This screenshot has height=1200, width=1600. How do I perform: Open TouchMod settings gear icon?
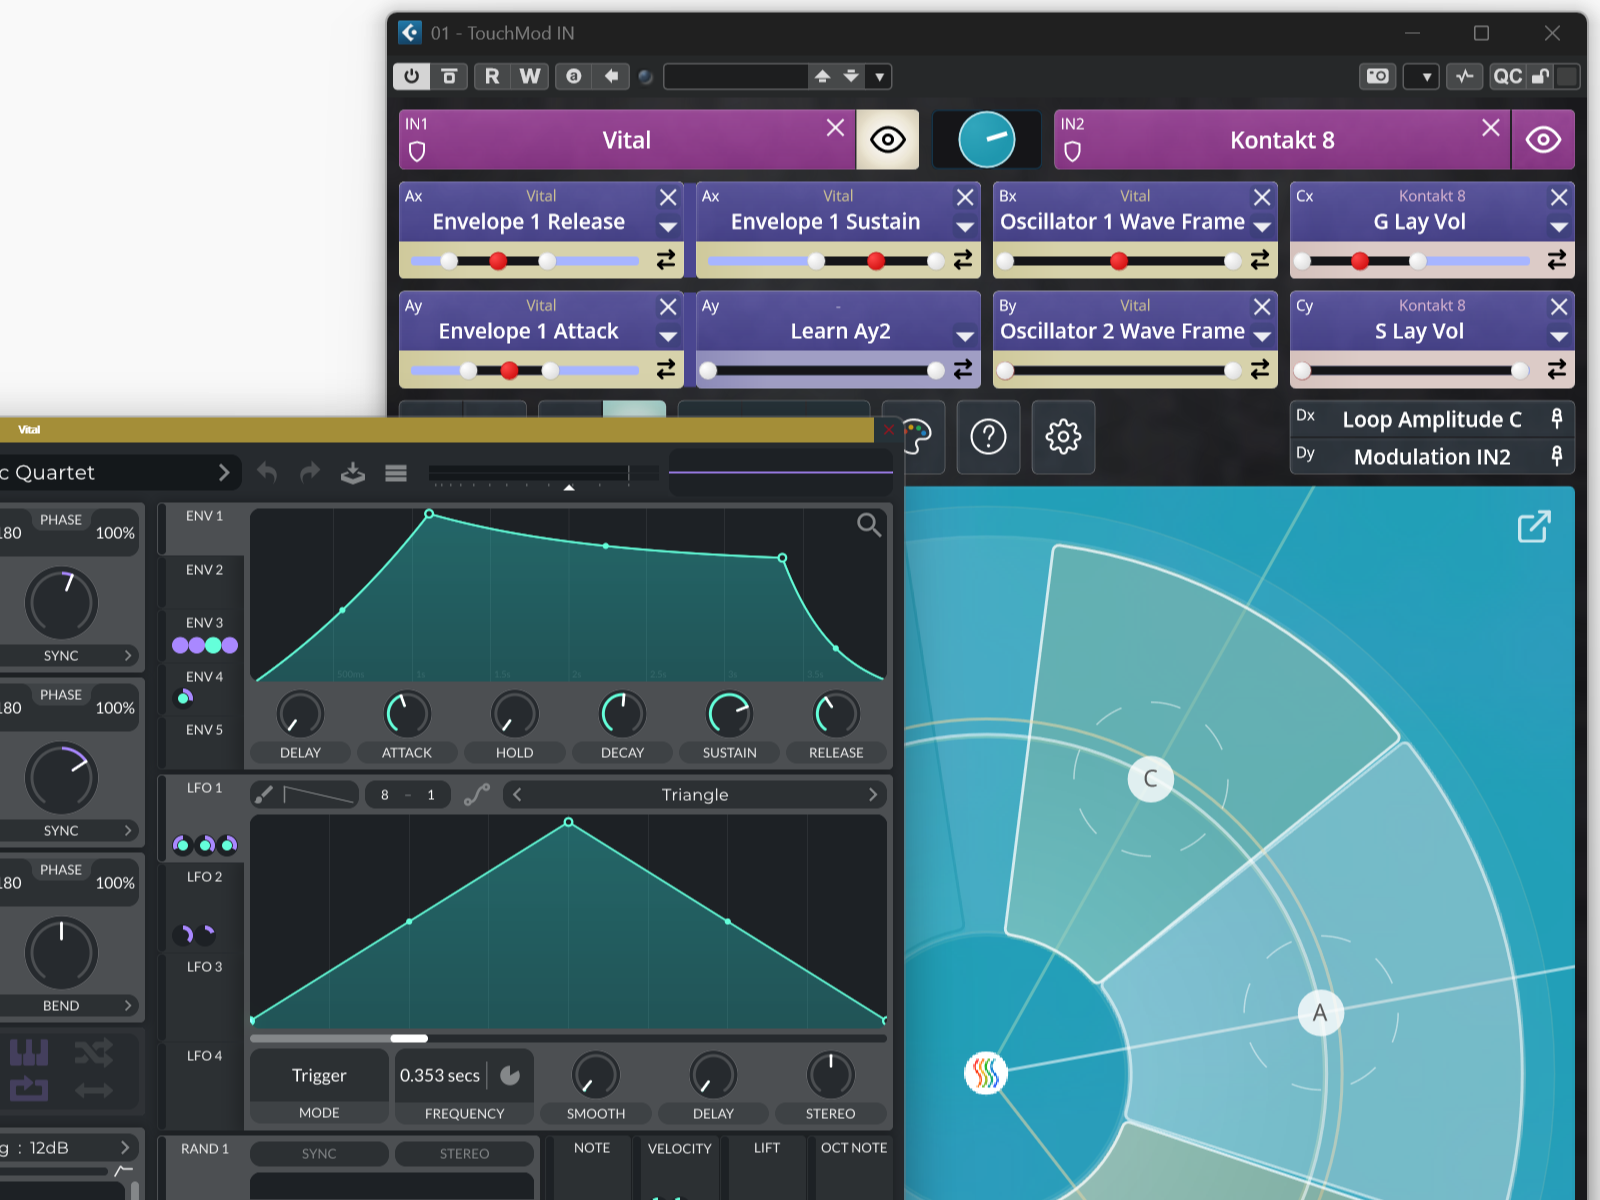coord(1063,437)
